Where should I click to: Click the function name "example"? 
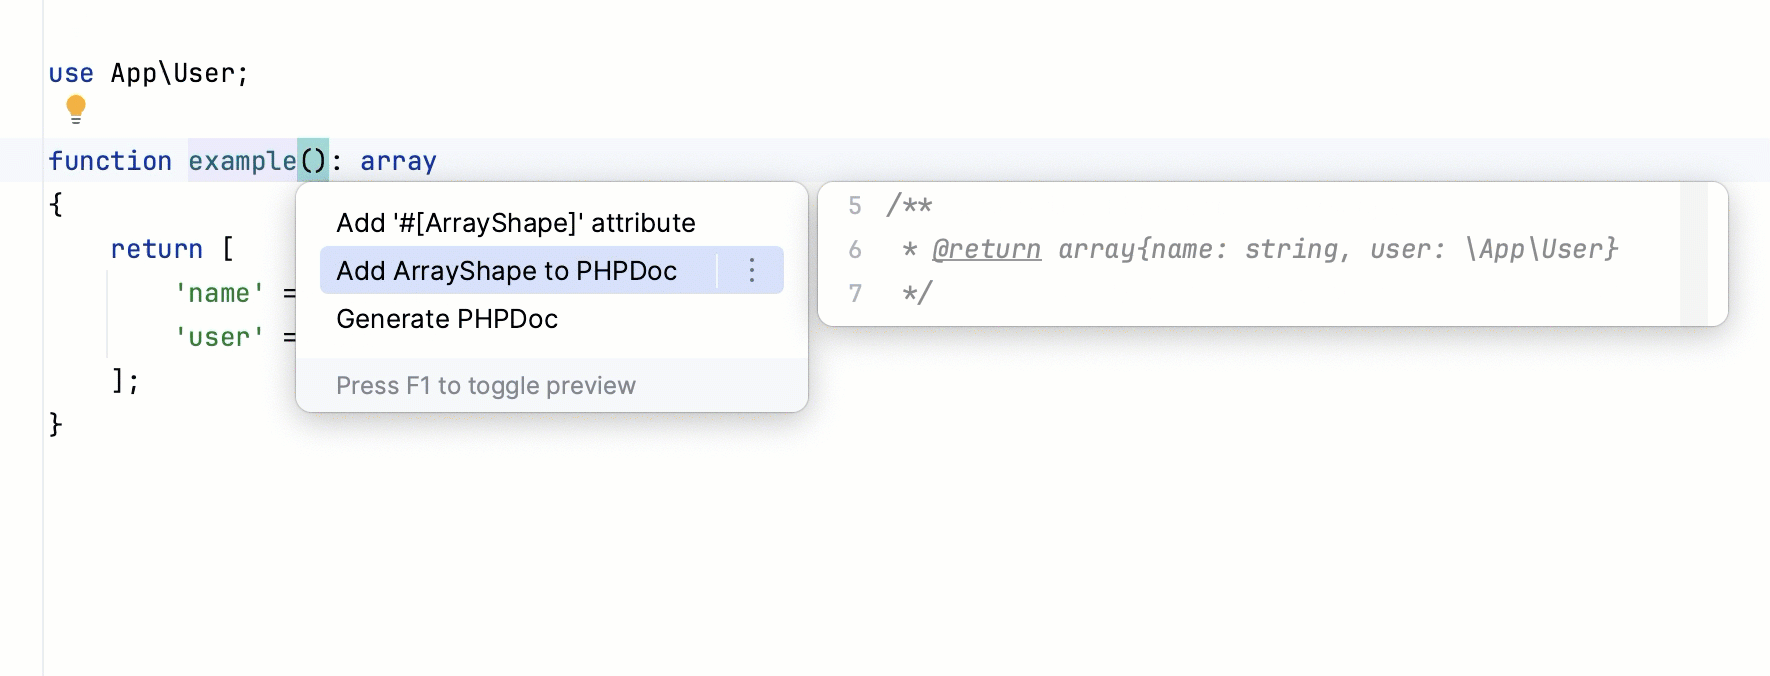click(243, 161)
